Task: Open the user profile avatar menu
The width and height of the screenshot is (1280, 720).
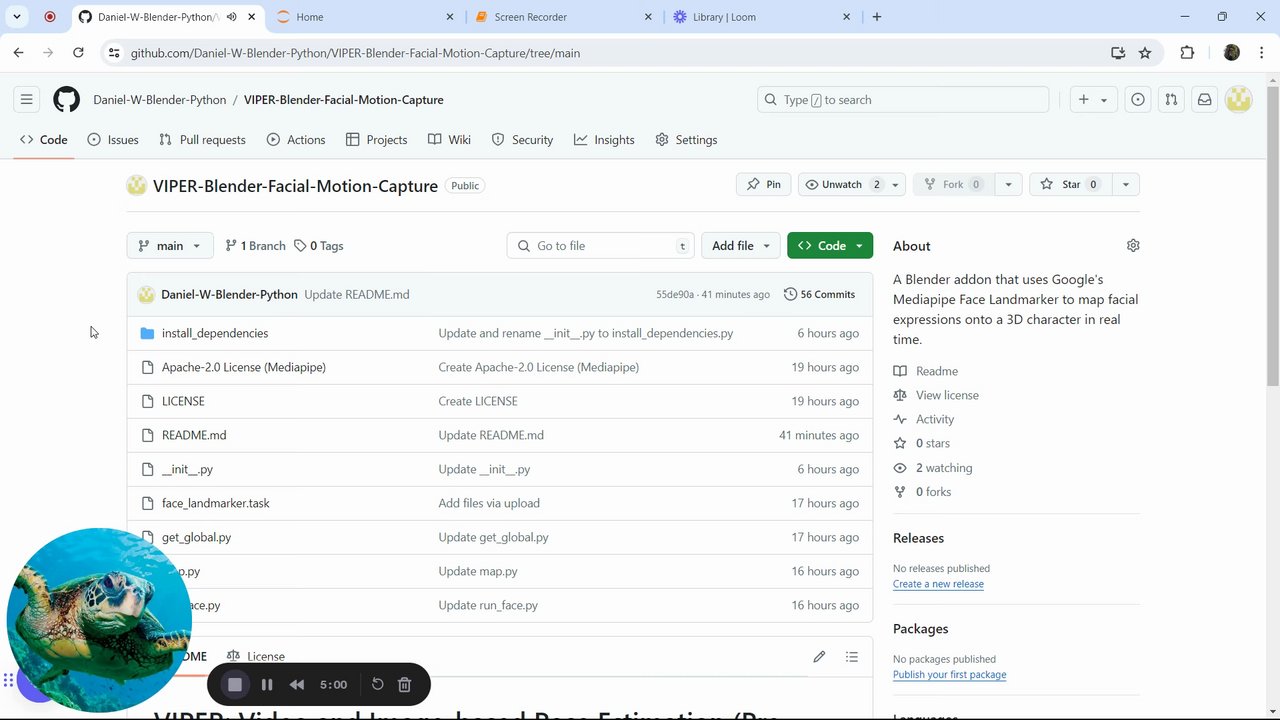Action: click(1239, 99)
